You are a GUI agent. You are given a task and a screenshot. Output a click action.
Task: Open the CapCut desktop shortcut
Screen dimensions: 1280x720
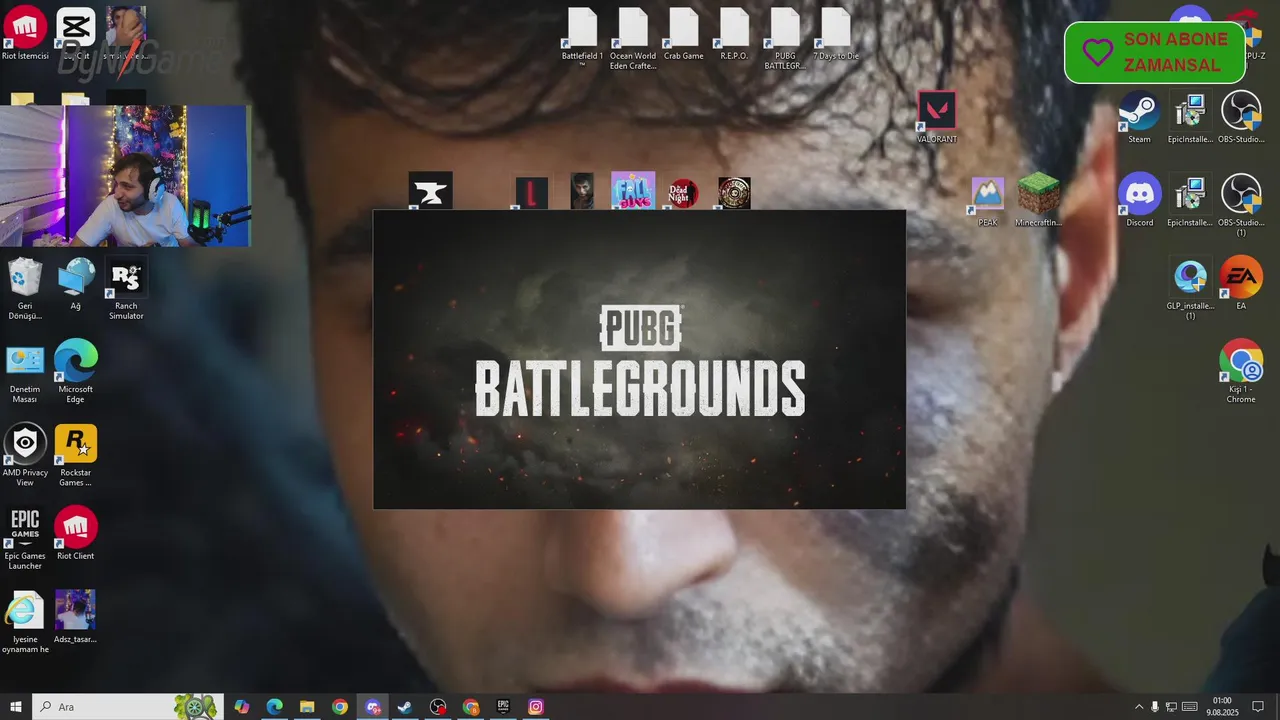[75, 34]
